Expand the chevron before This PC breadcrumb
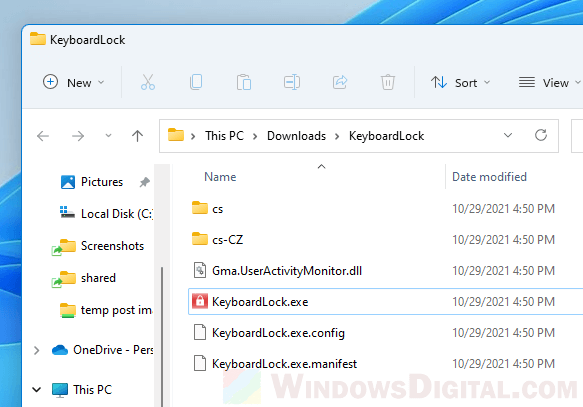The image size is (583, 407). [x=193, y=136]
